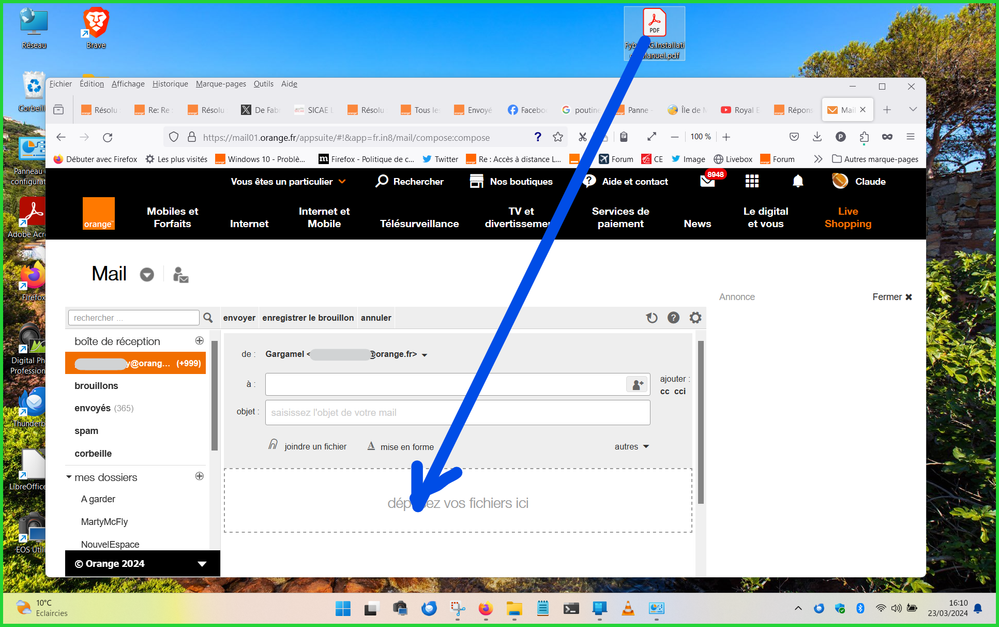Open mail settings gear icon
The width and height of the screenshot is (999, 627).
tap(695, 318)
